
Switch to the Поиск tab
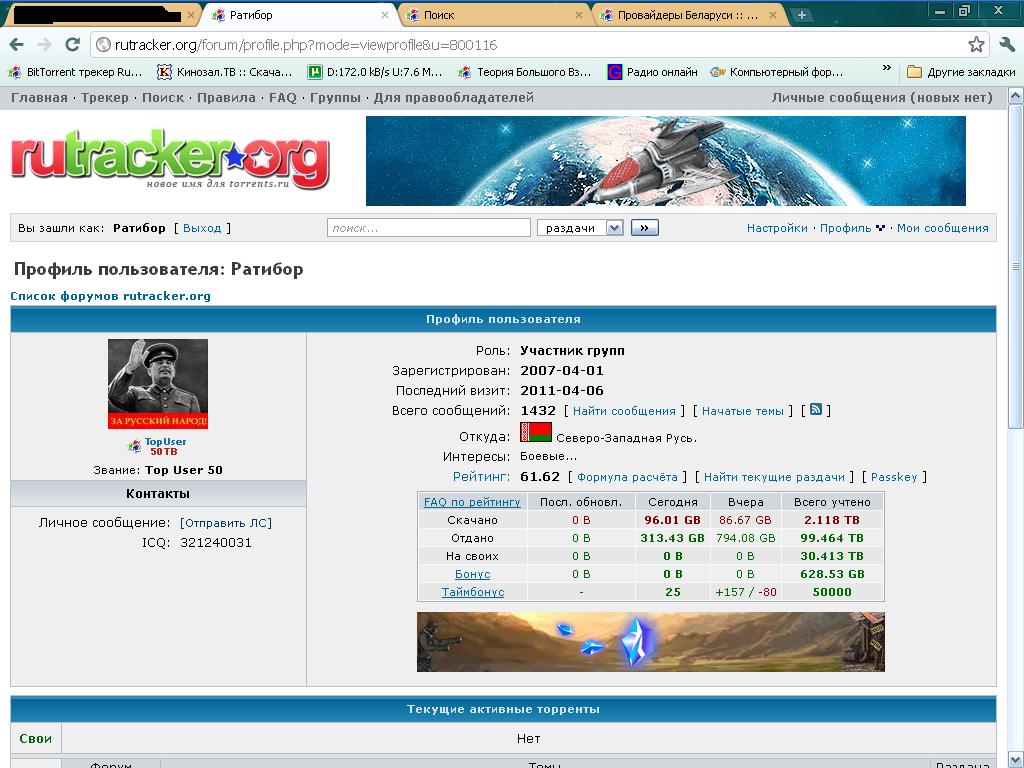494,15
